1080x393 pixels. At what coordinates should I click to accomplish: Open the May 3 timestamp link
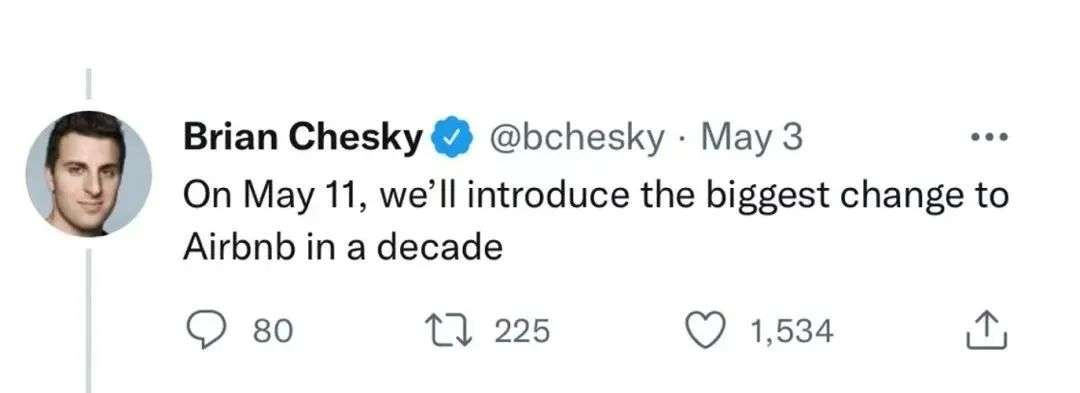coord(751,140)
